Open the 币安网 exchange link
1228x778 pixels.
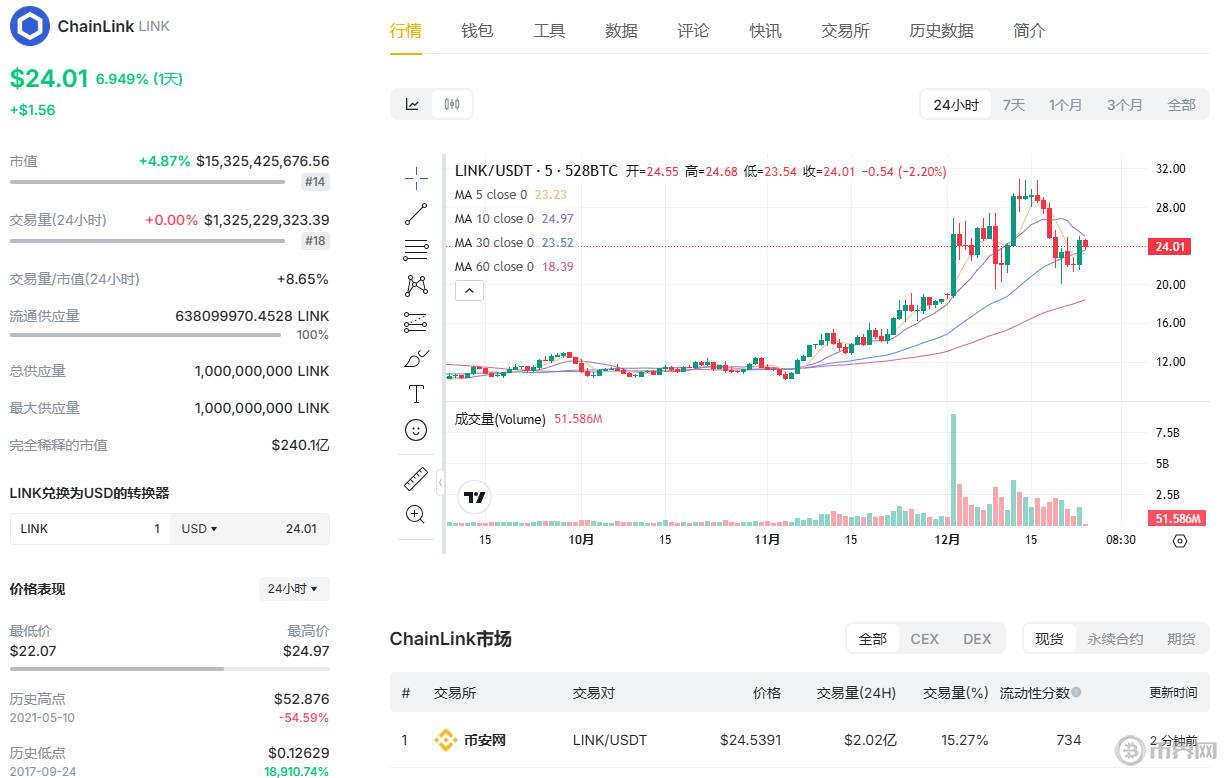(x=485, y=741)
